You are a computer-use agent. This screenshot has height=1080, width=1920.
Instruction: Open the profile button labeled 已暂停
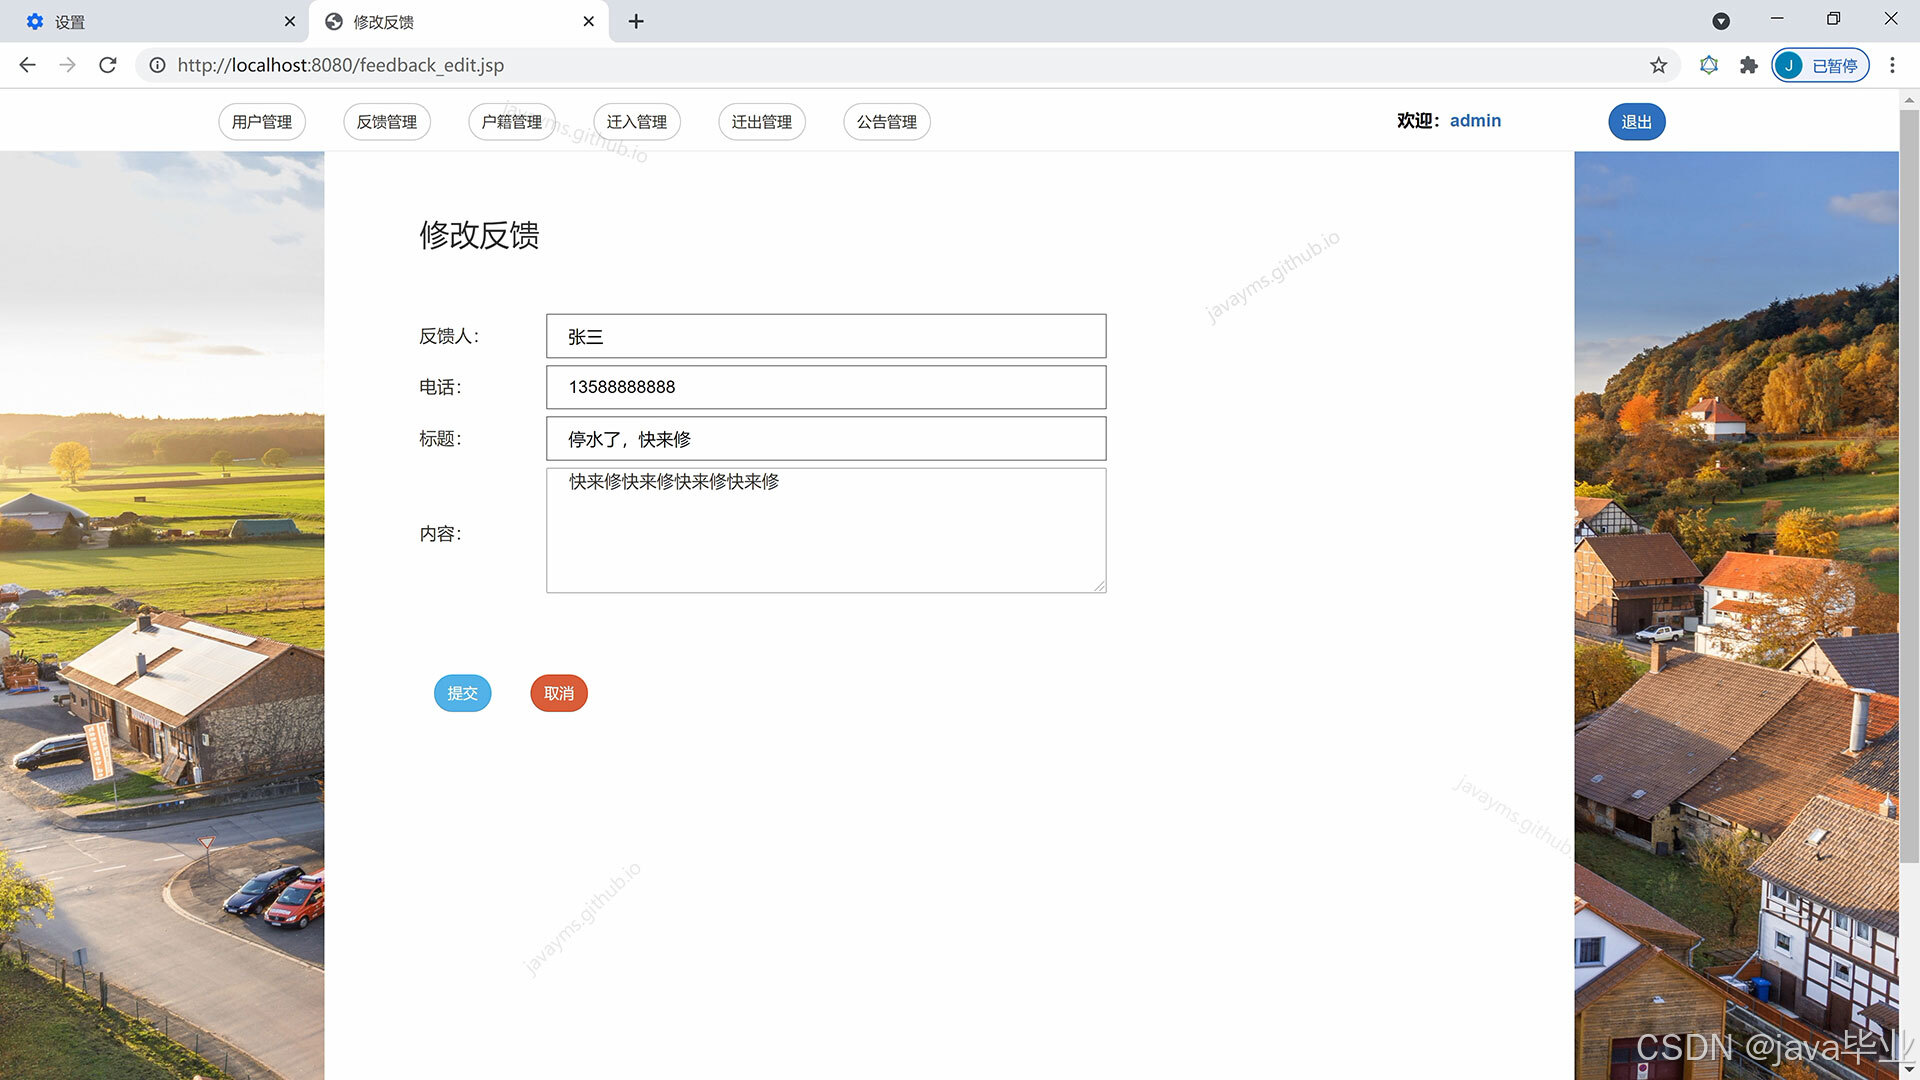click(x=1820, y=65)
